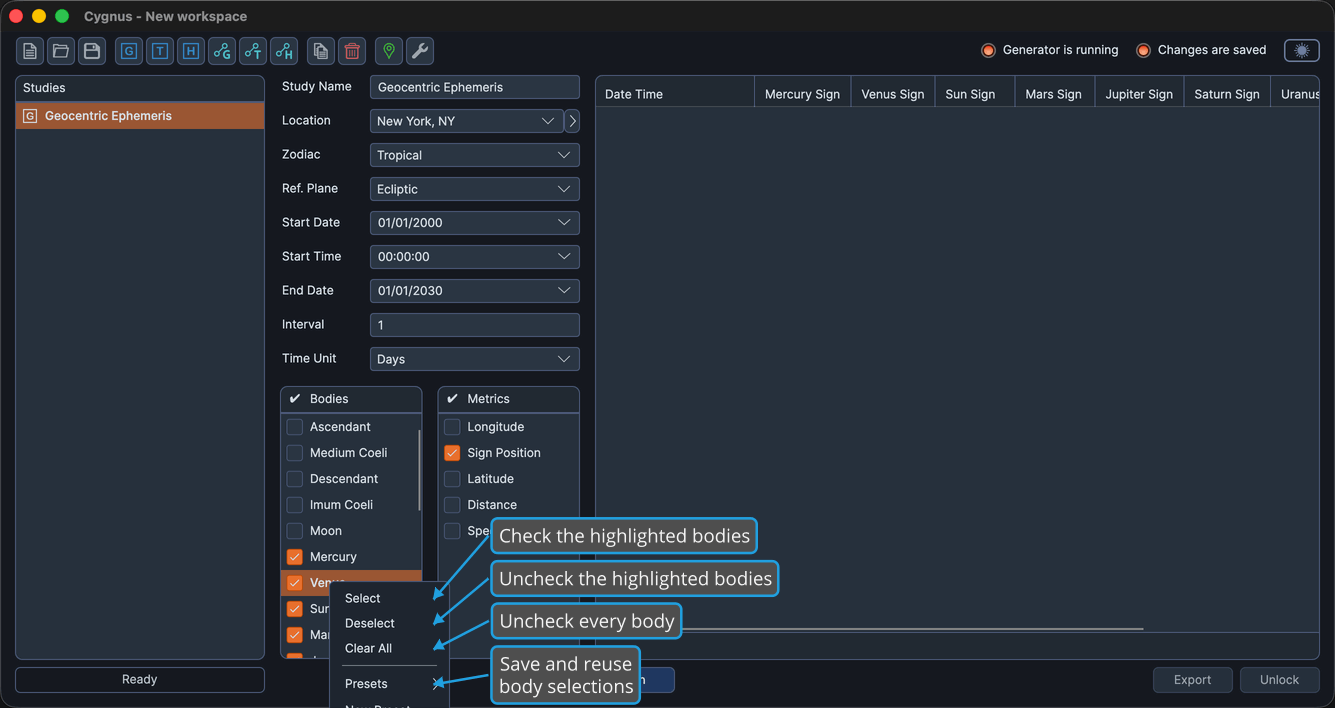Check the Descendant checkbox
Viewport: 1335px width, 708px height.
click(295, 479)
